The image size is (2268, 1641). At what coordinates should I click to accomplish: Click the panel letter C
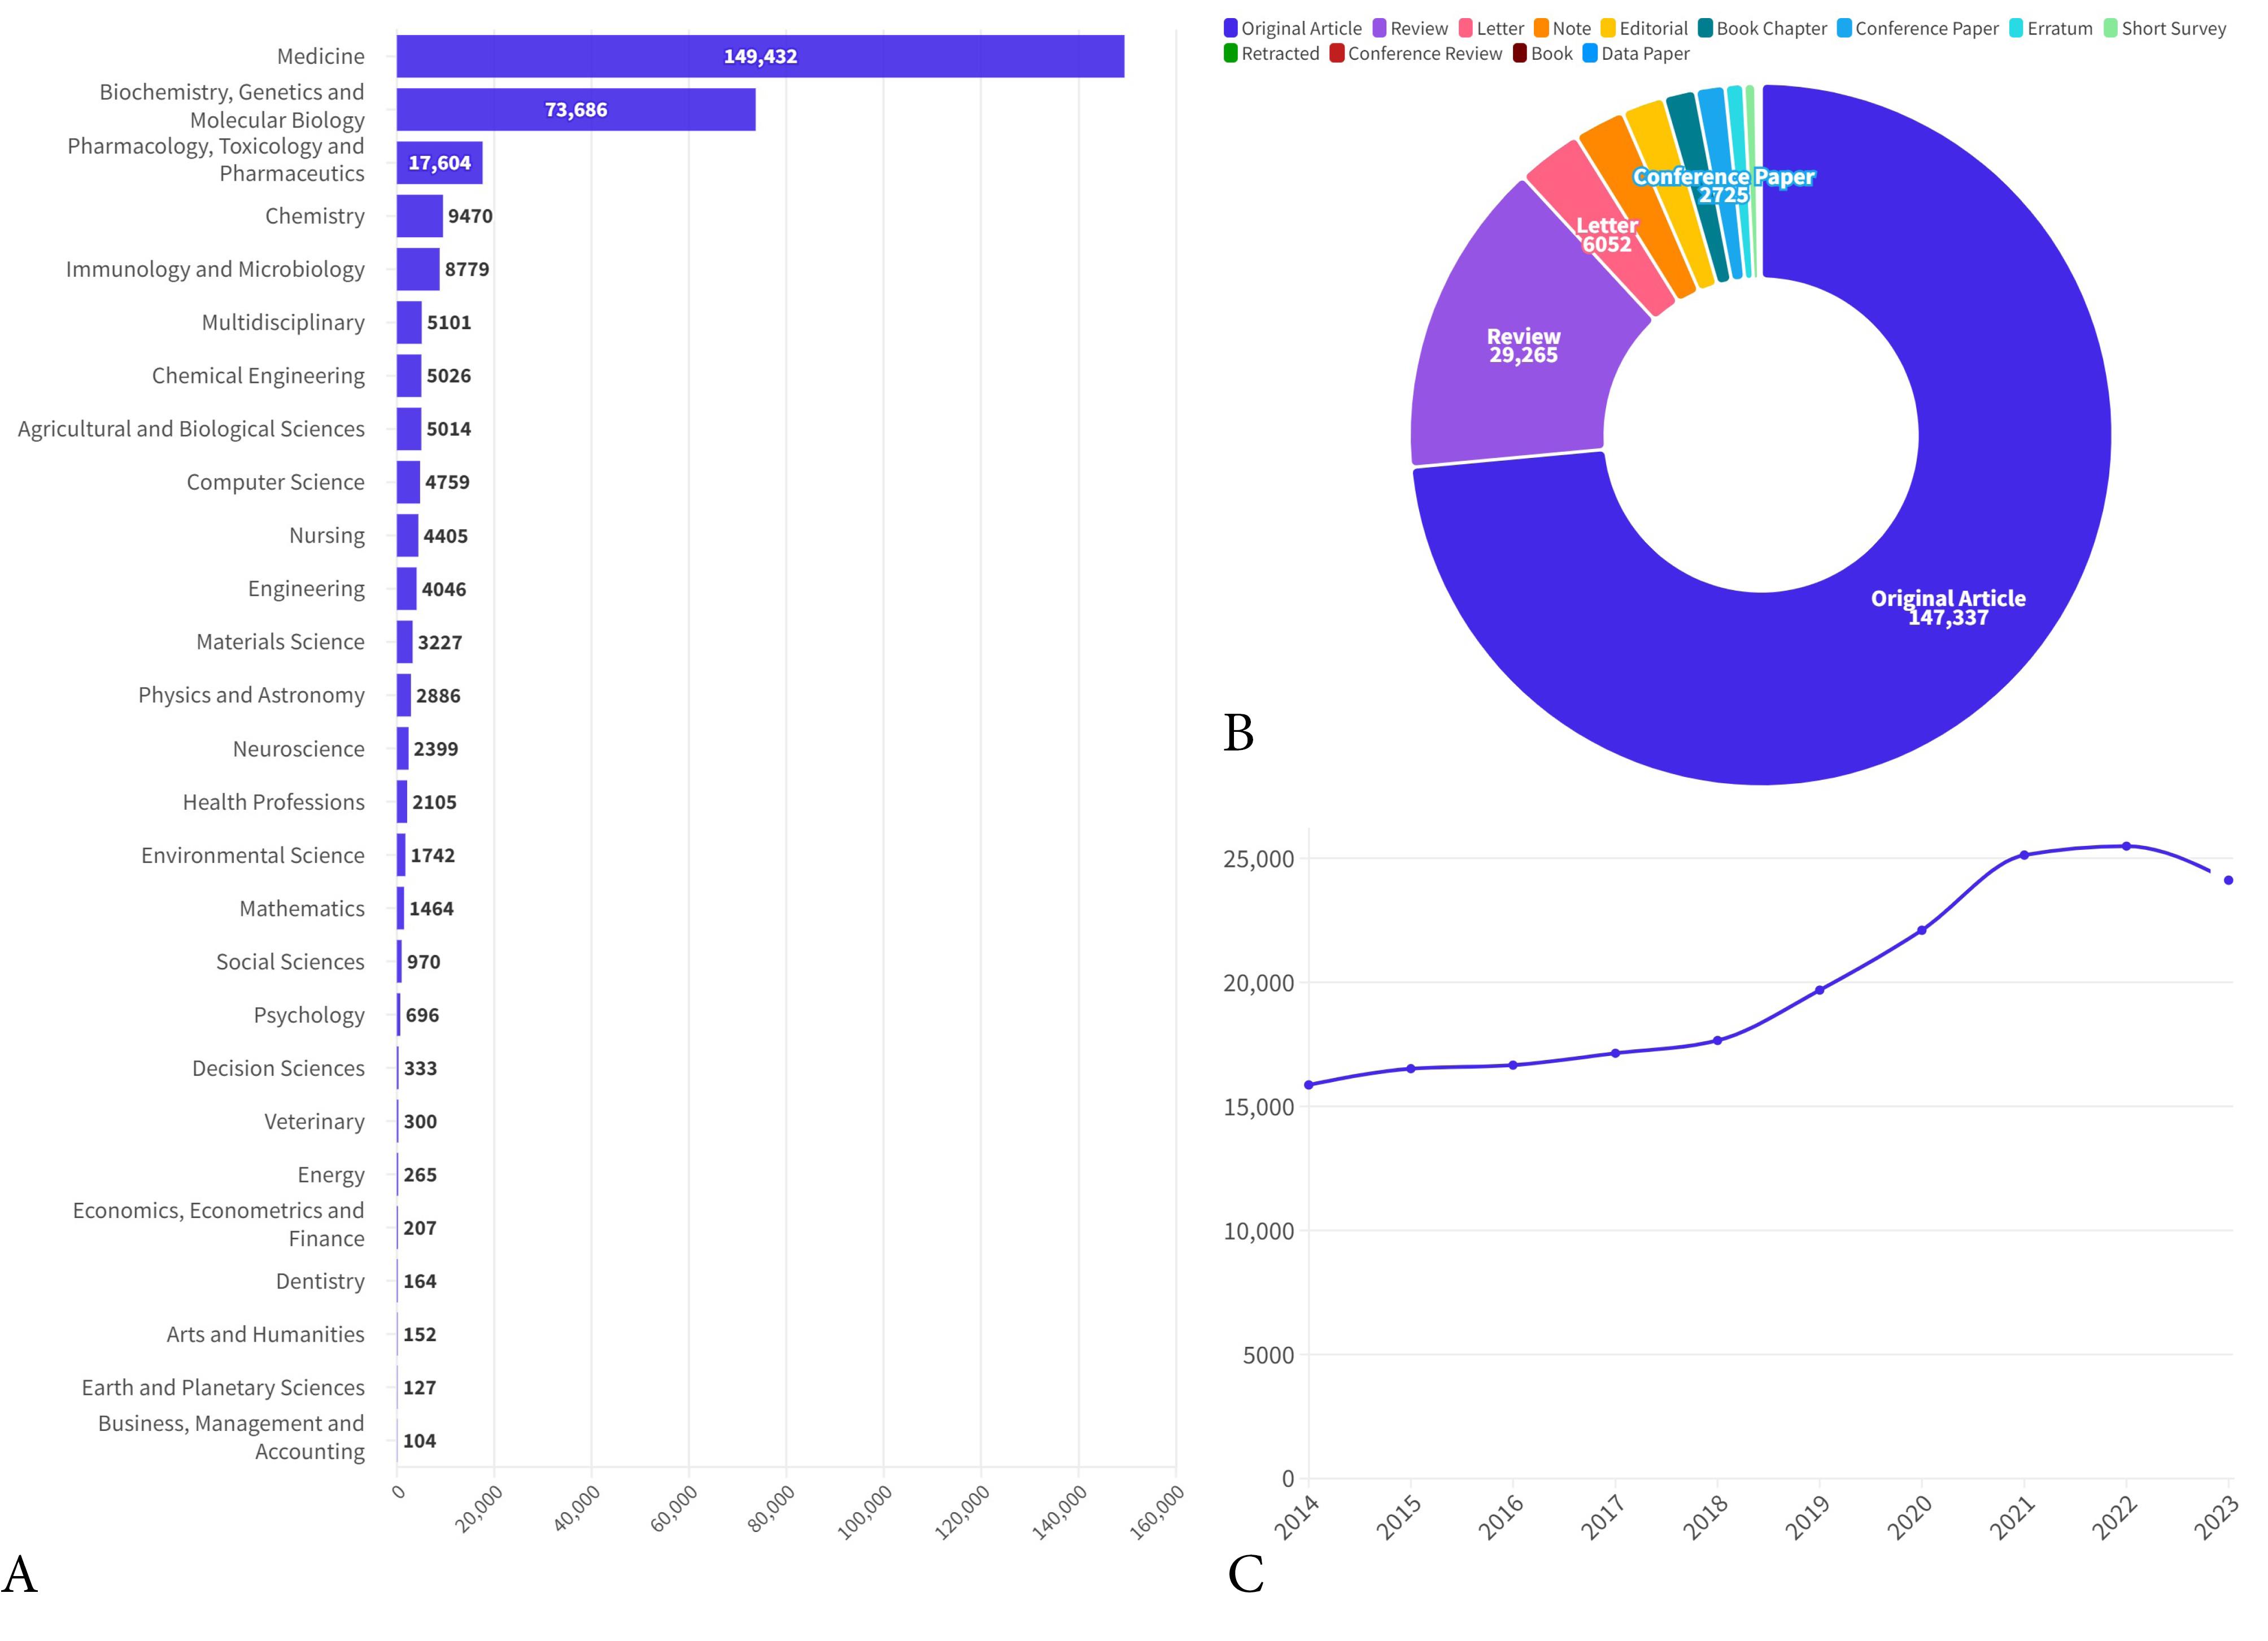click(1246, 1574)
